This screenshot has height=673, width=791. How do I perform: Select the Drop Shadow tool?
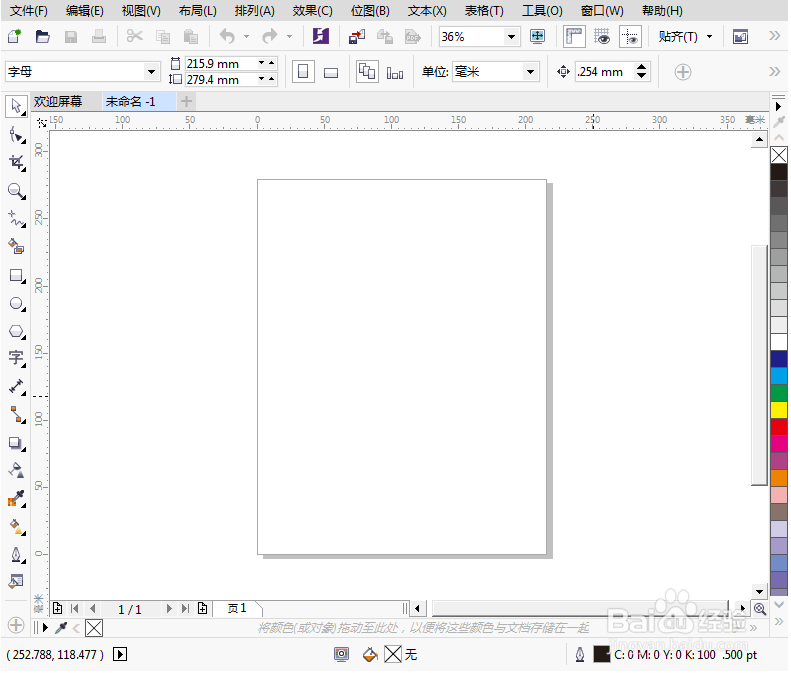(x=16, y=443)
